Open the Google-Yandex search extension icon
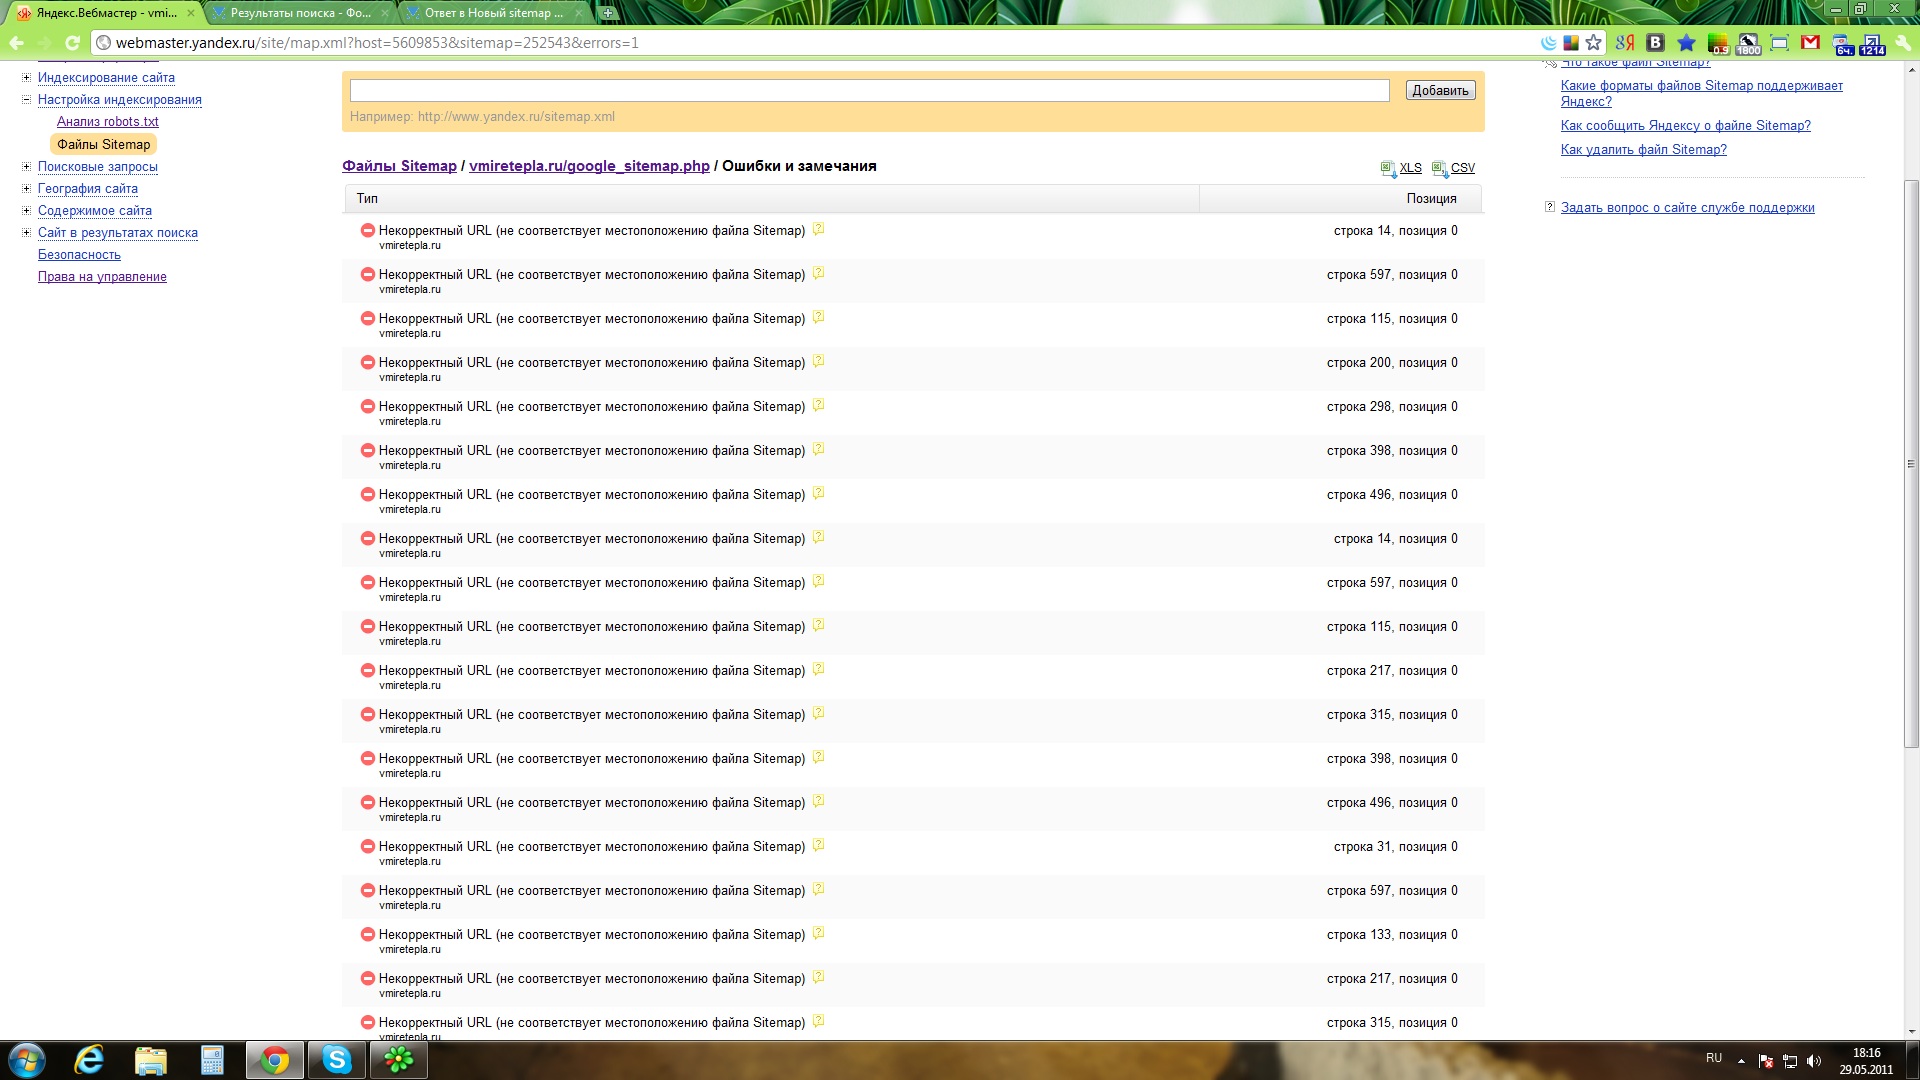This screenshot has width=1920, height=1080. 1625,42
